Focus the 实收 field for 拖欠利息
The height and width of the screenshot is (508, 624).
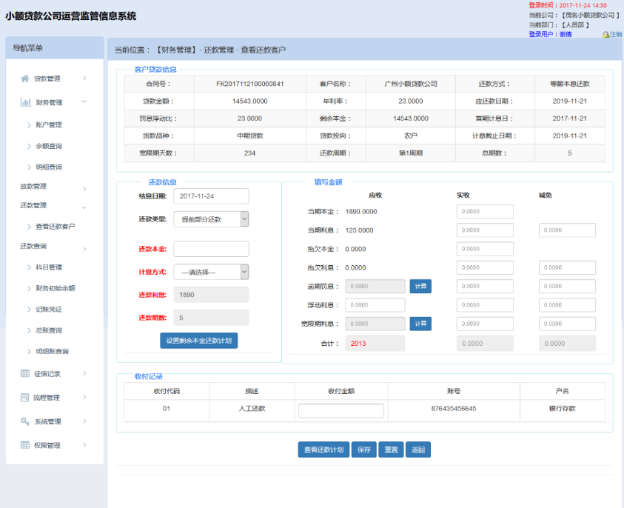[485, 267]
